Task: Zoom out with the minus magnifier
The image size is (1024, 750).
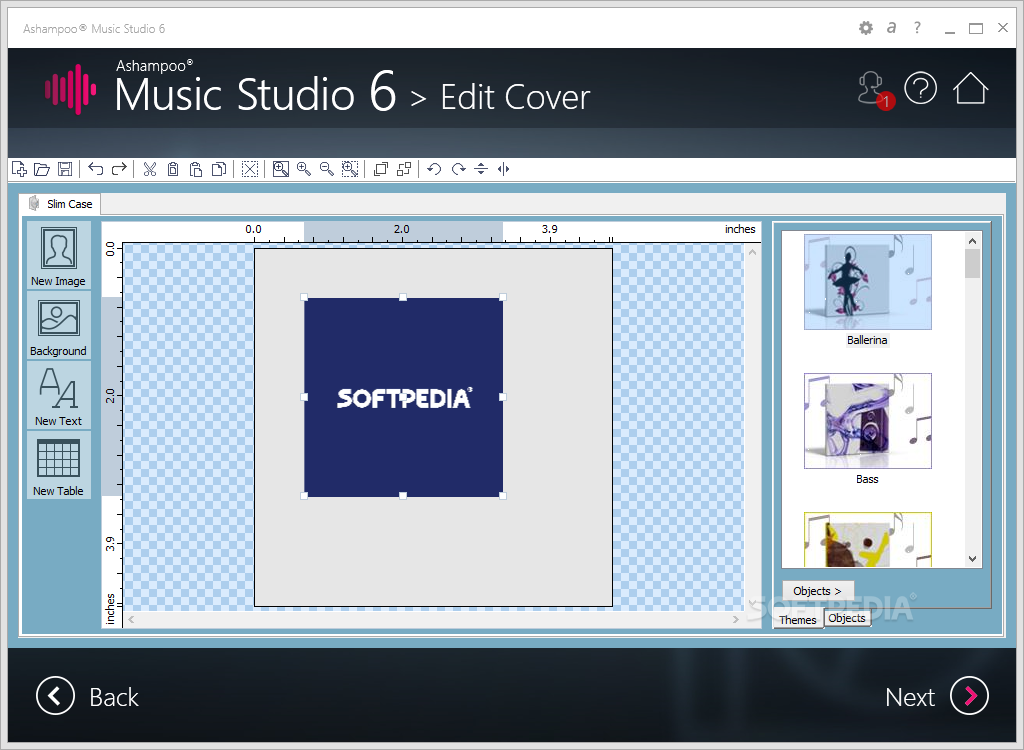Action: pyautogui.click(x=327, y=169)
